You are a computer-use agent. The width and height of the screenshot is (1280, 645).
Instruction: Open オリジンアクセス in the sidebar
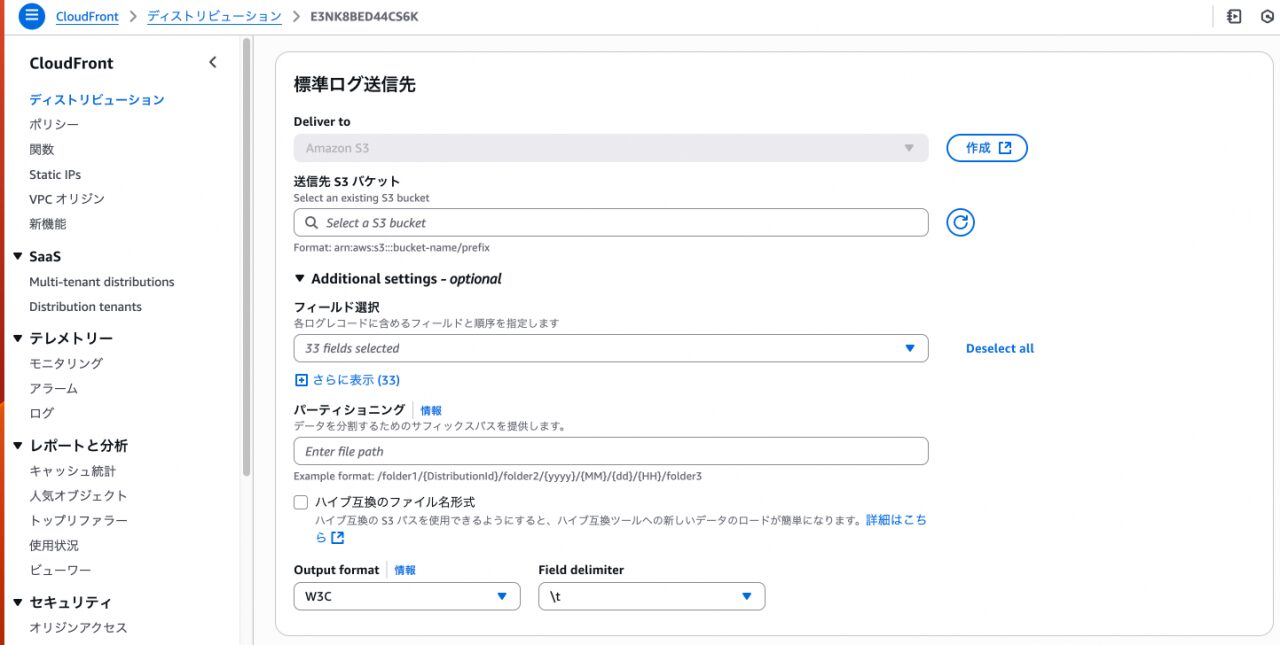(79, 628)
